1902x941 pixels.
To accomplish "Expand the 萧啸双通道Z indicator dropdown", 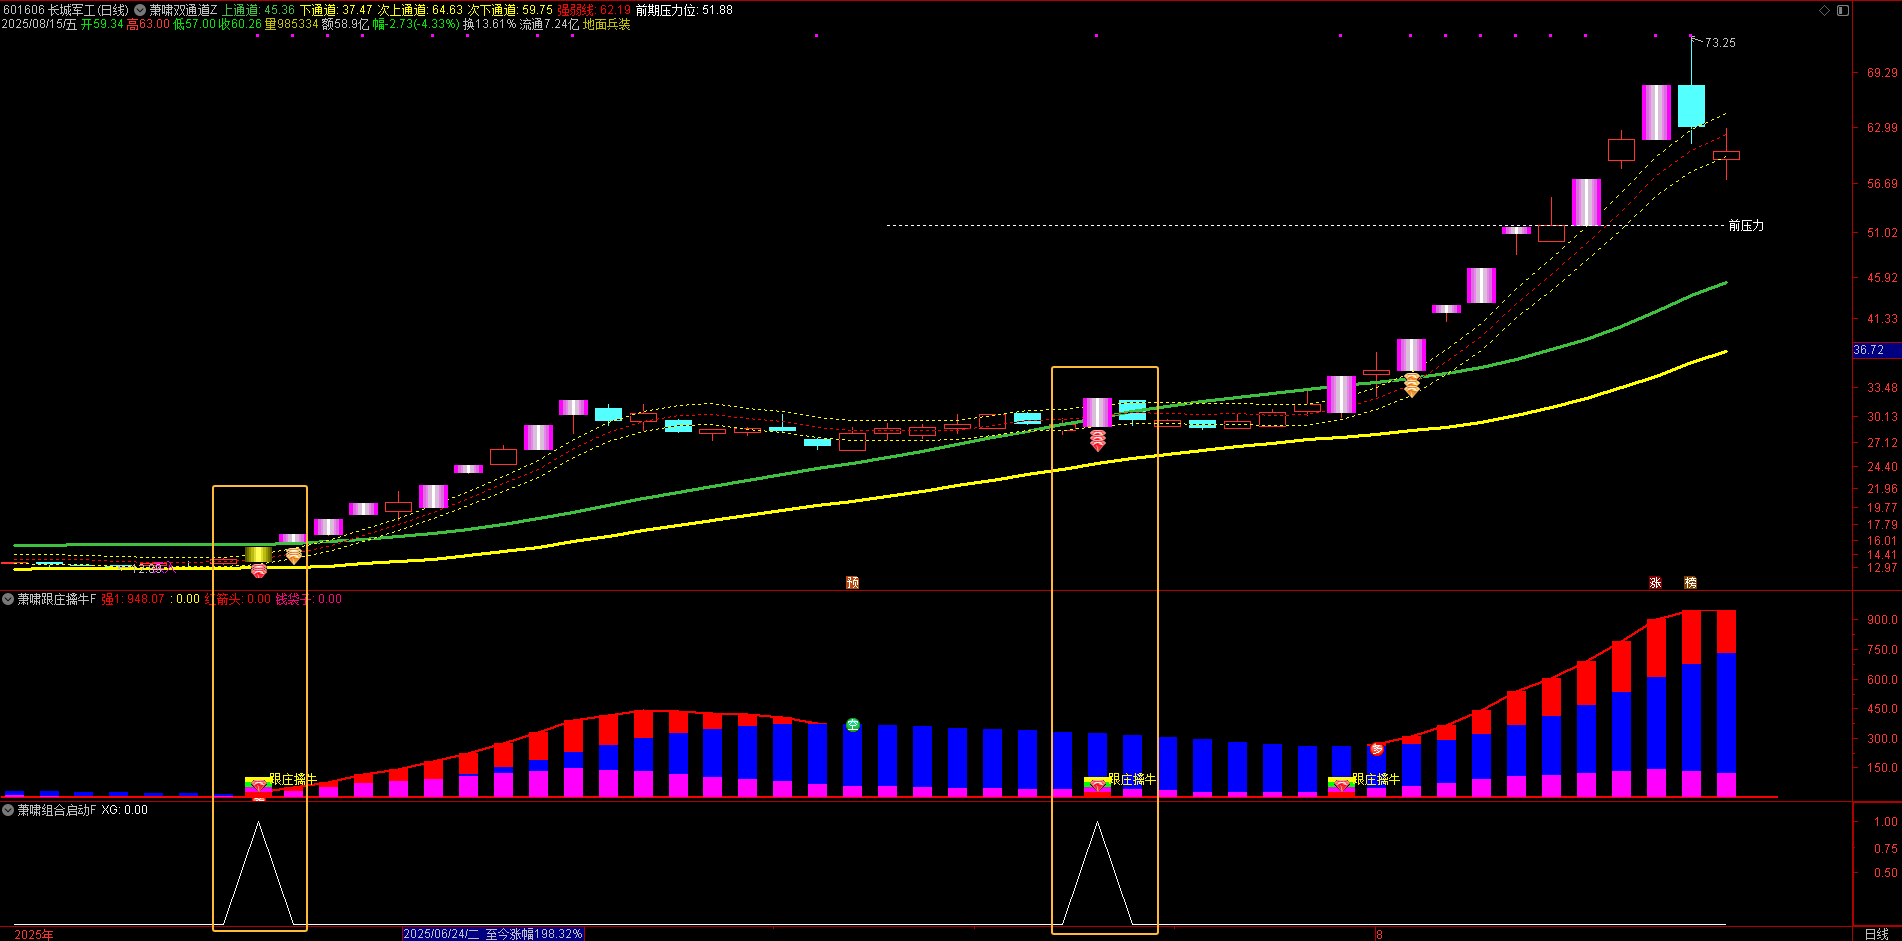I will click(140, 10).
